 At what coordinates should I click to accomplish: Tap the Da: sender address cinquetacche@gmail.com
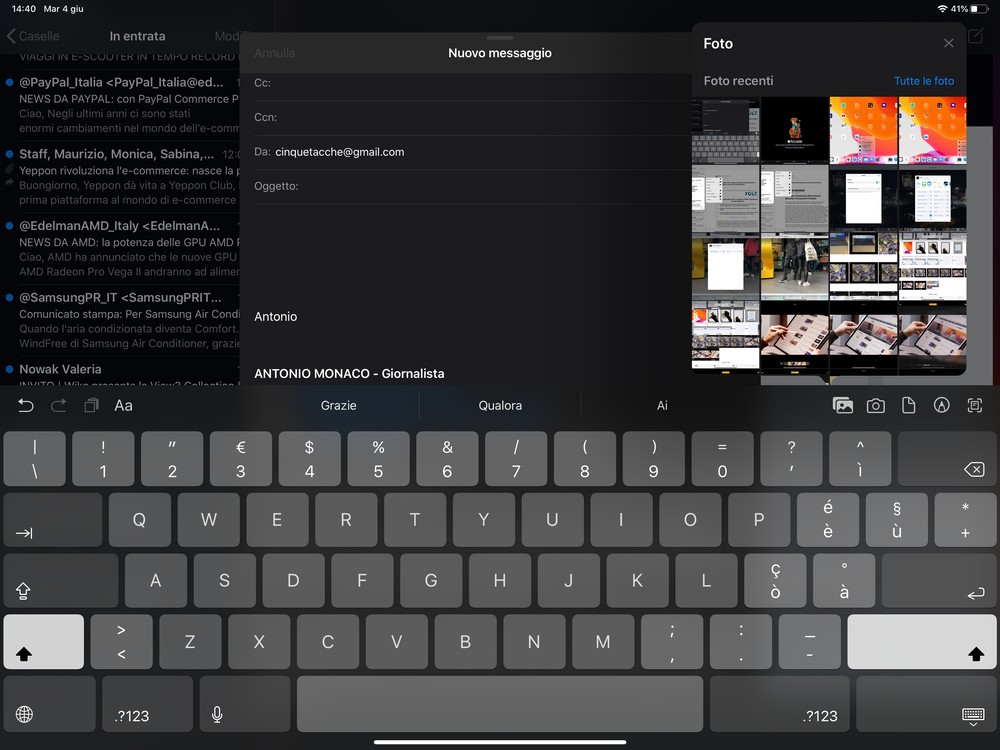point(339,152)
